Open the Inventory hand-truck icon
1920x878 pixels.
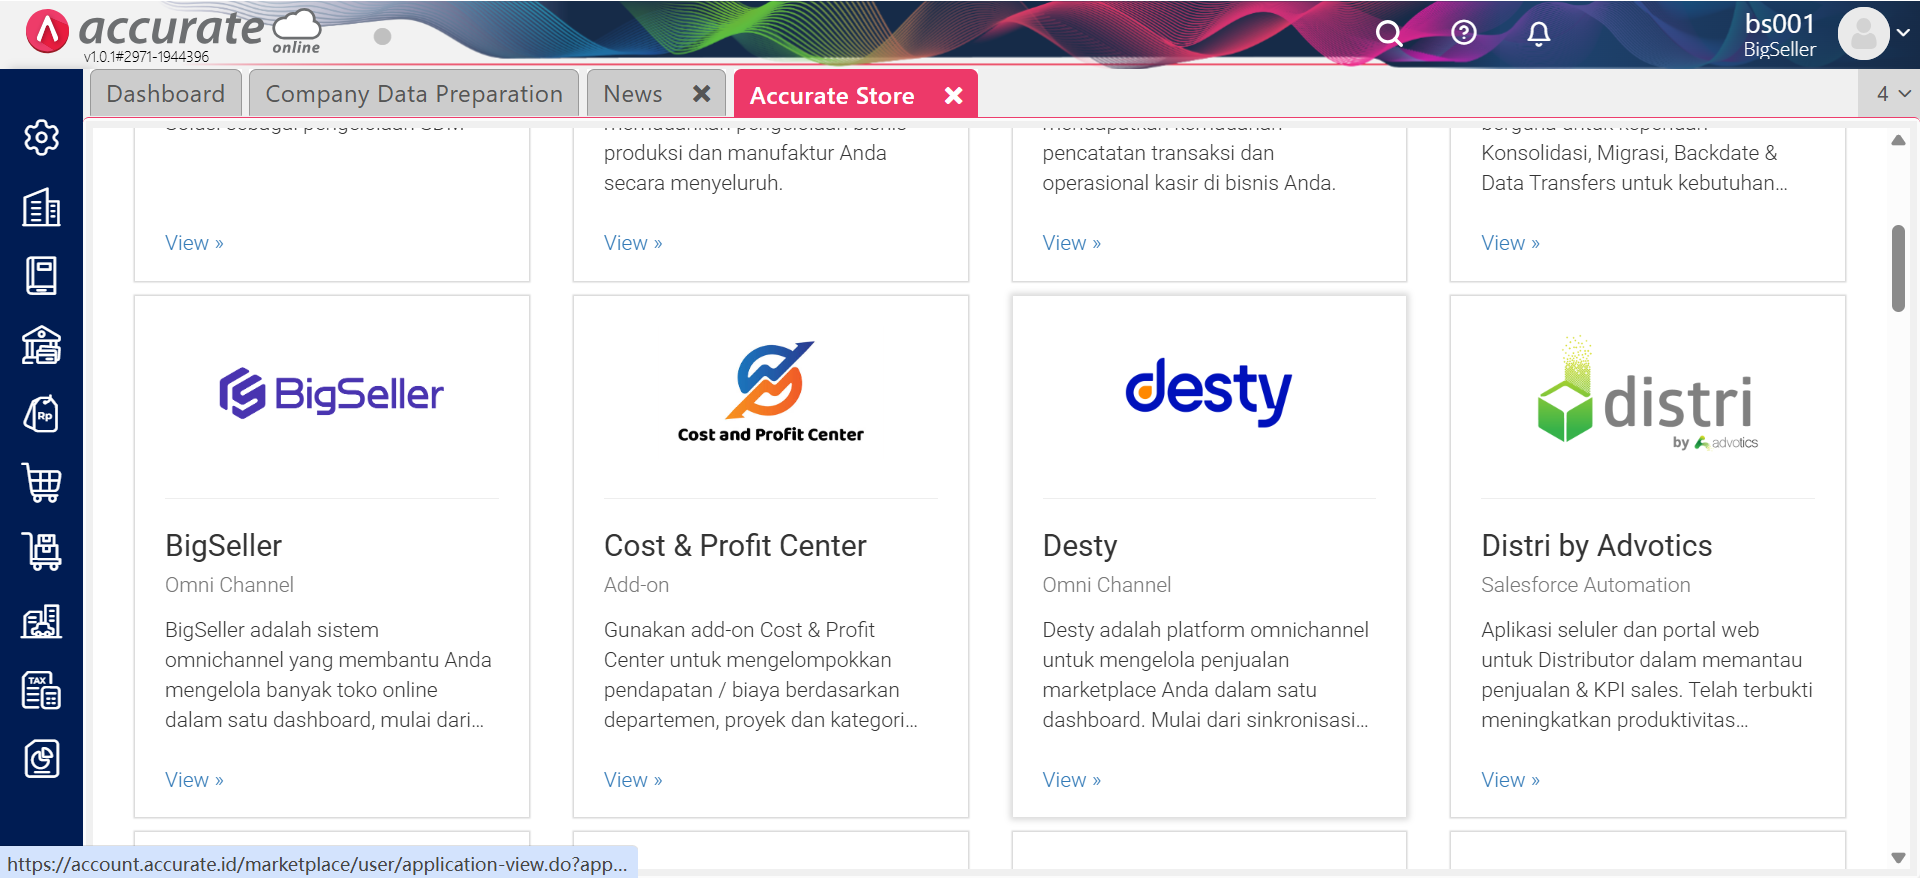click(41, 551)
